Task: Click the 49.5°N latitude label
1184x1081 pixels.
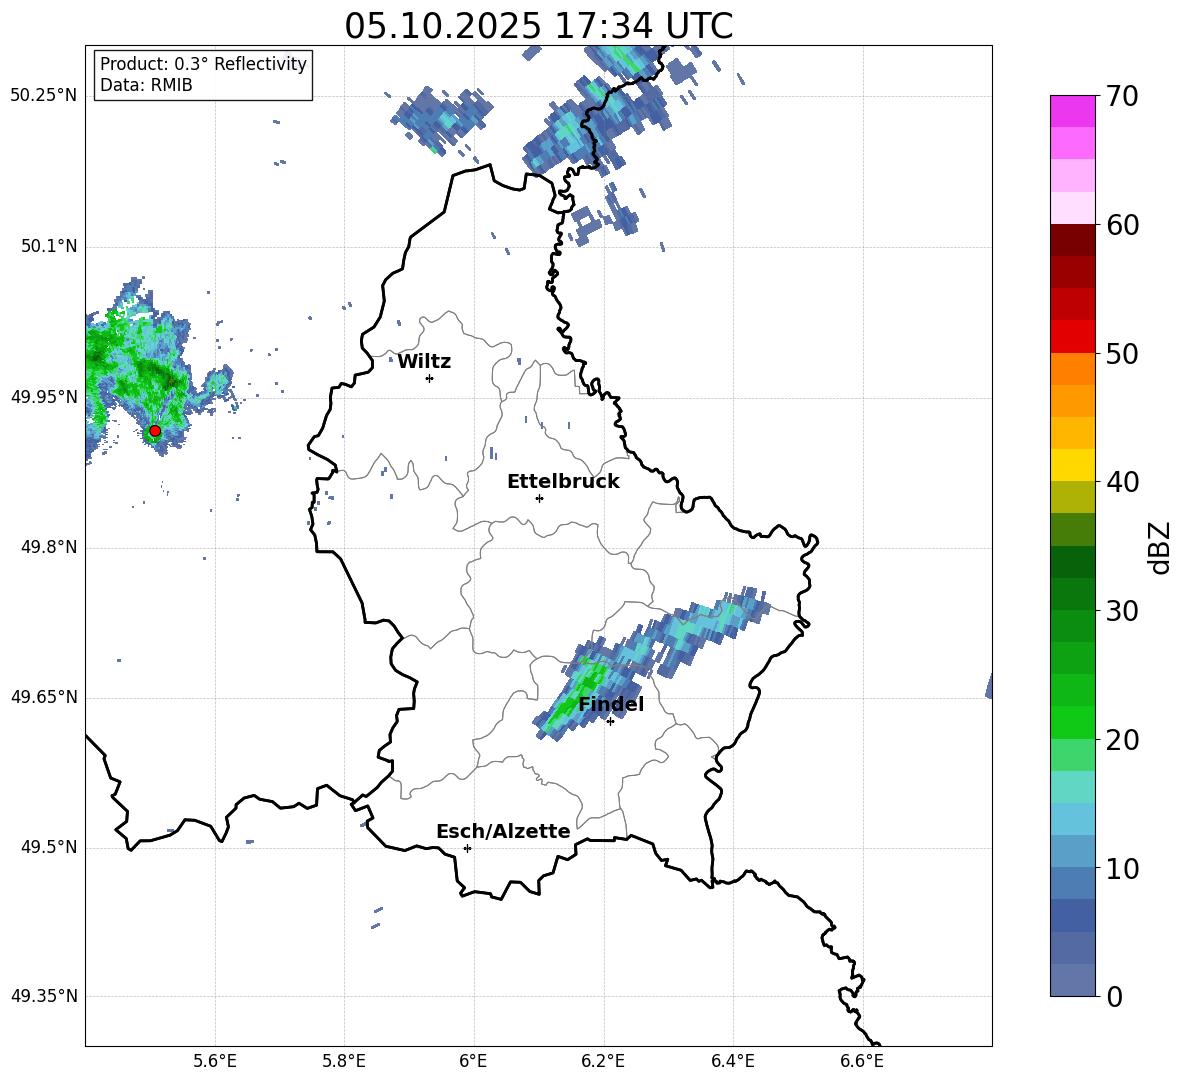Action: click(x=48, y=848)
